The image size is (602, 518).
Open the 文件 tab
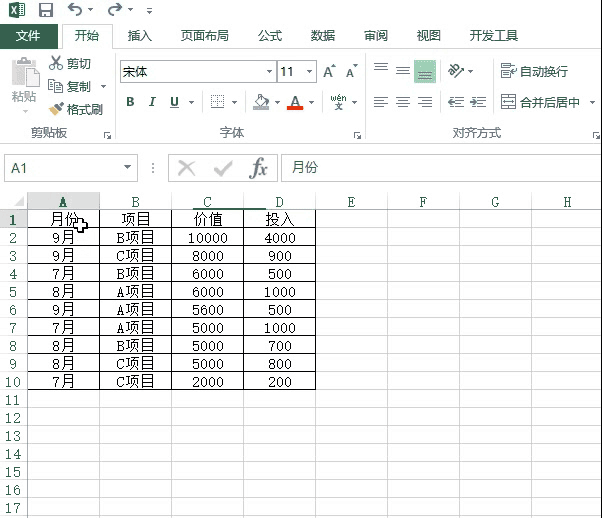coord(28,36)
